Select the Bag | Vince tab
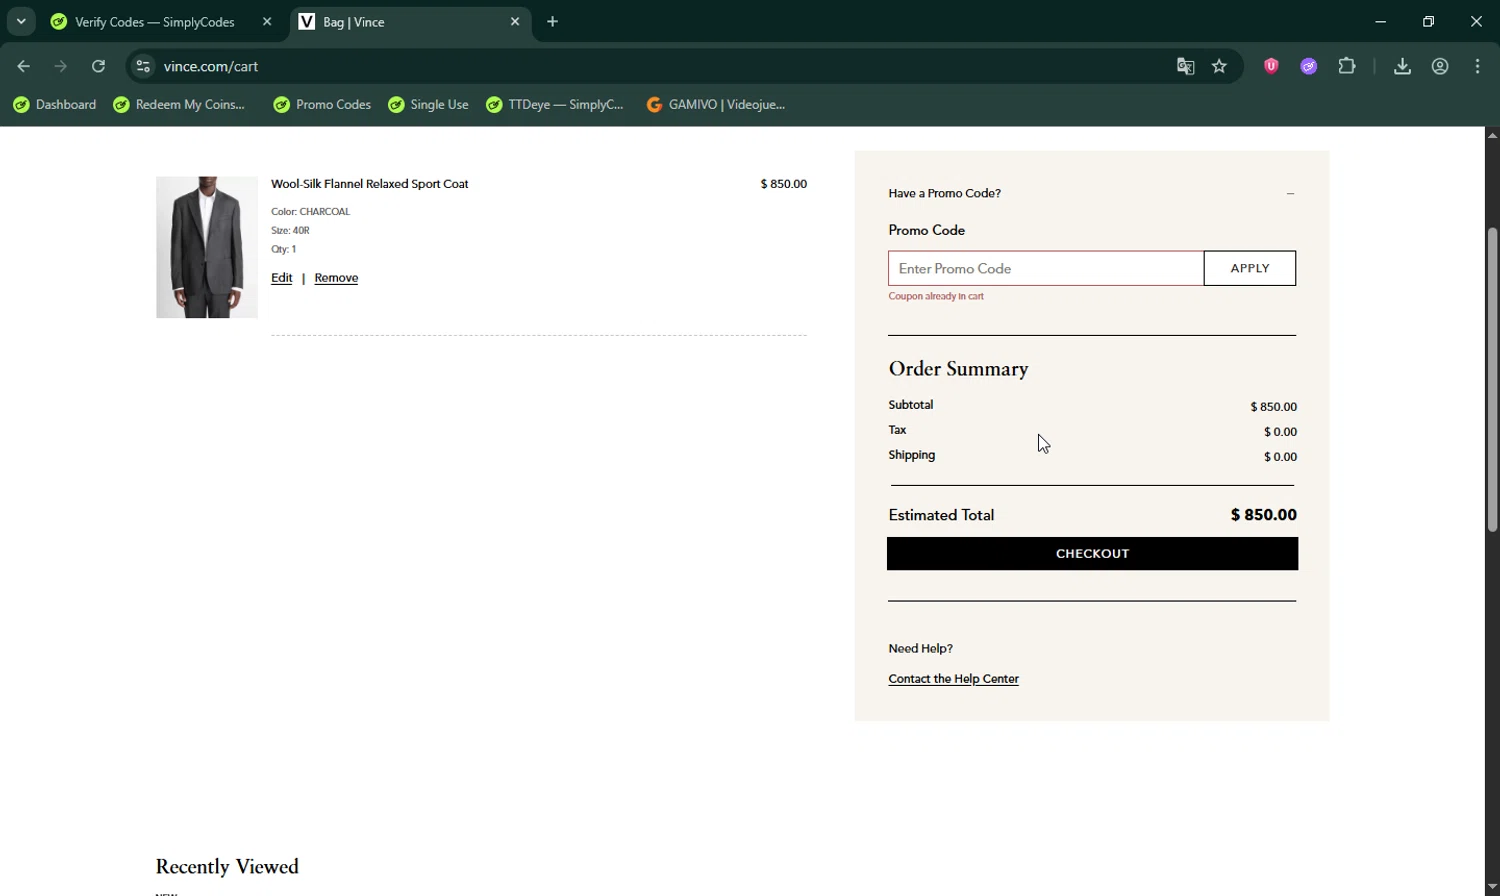 411,22
